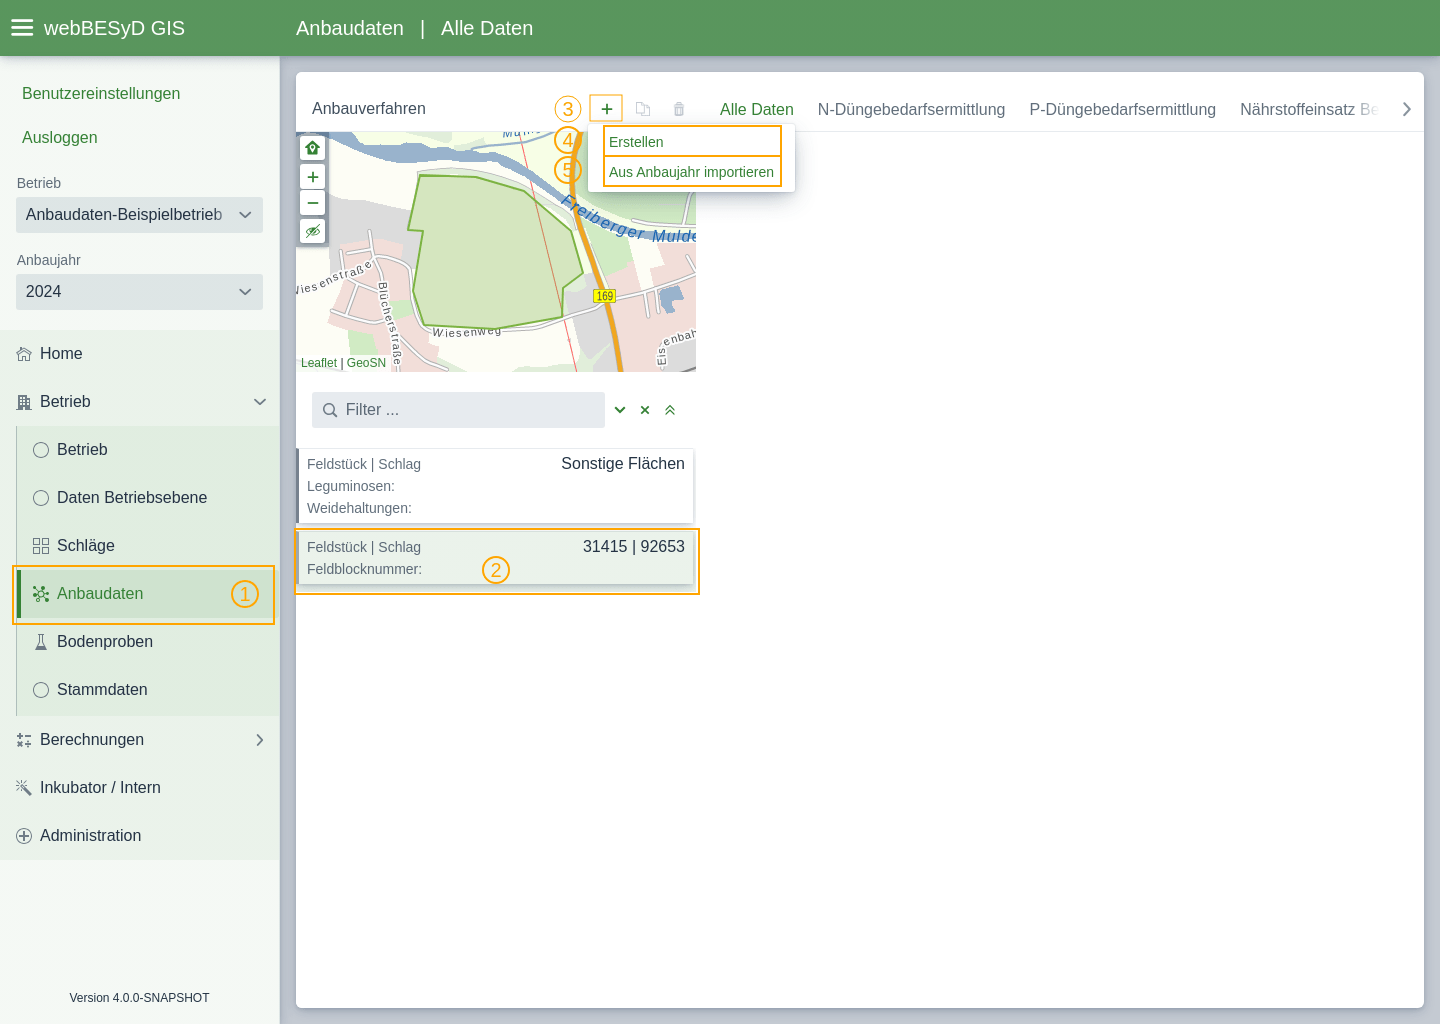Collapse the Betrieb menu section chevron

coord(260,402)
